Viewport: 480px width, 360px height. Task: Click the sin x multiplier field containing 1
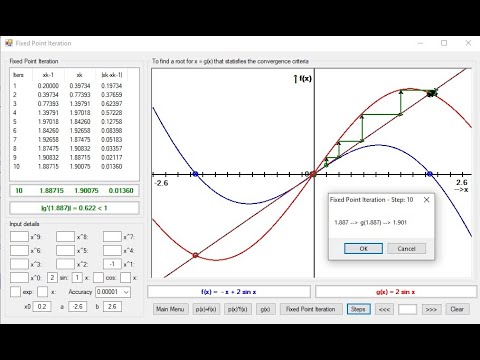point(77,277)
